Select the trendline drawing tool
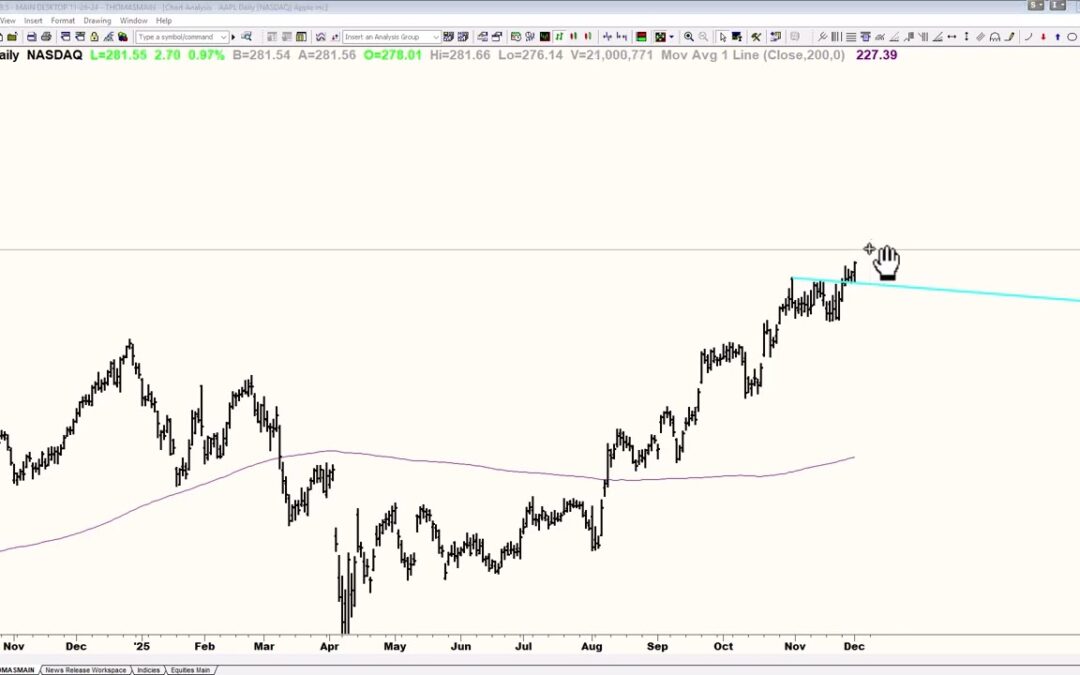This screenshot has width=1080, height=675. point(893,36)
